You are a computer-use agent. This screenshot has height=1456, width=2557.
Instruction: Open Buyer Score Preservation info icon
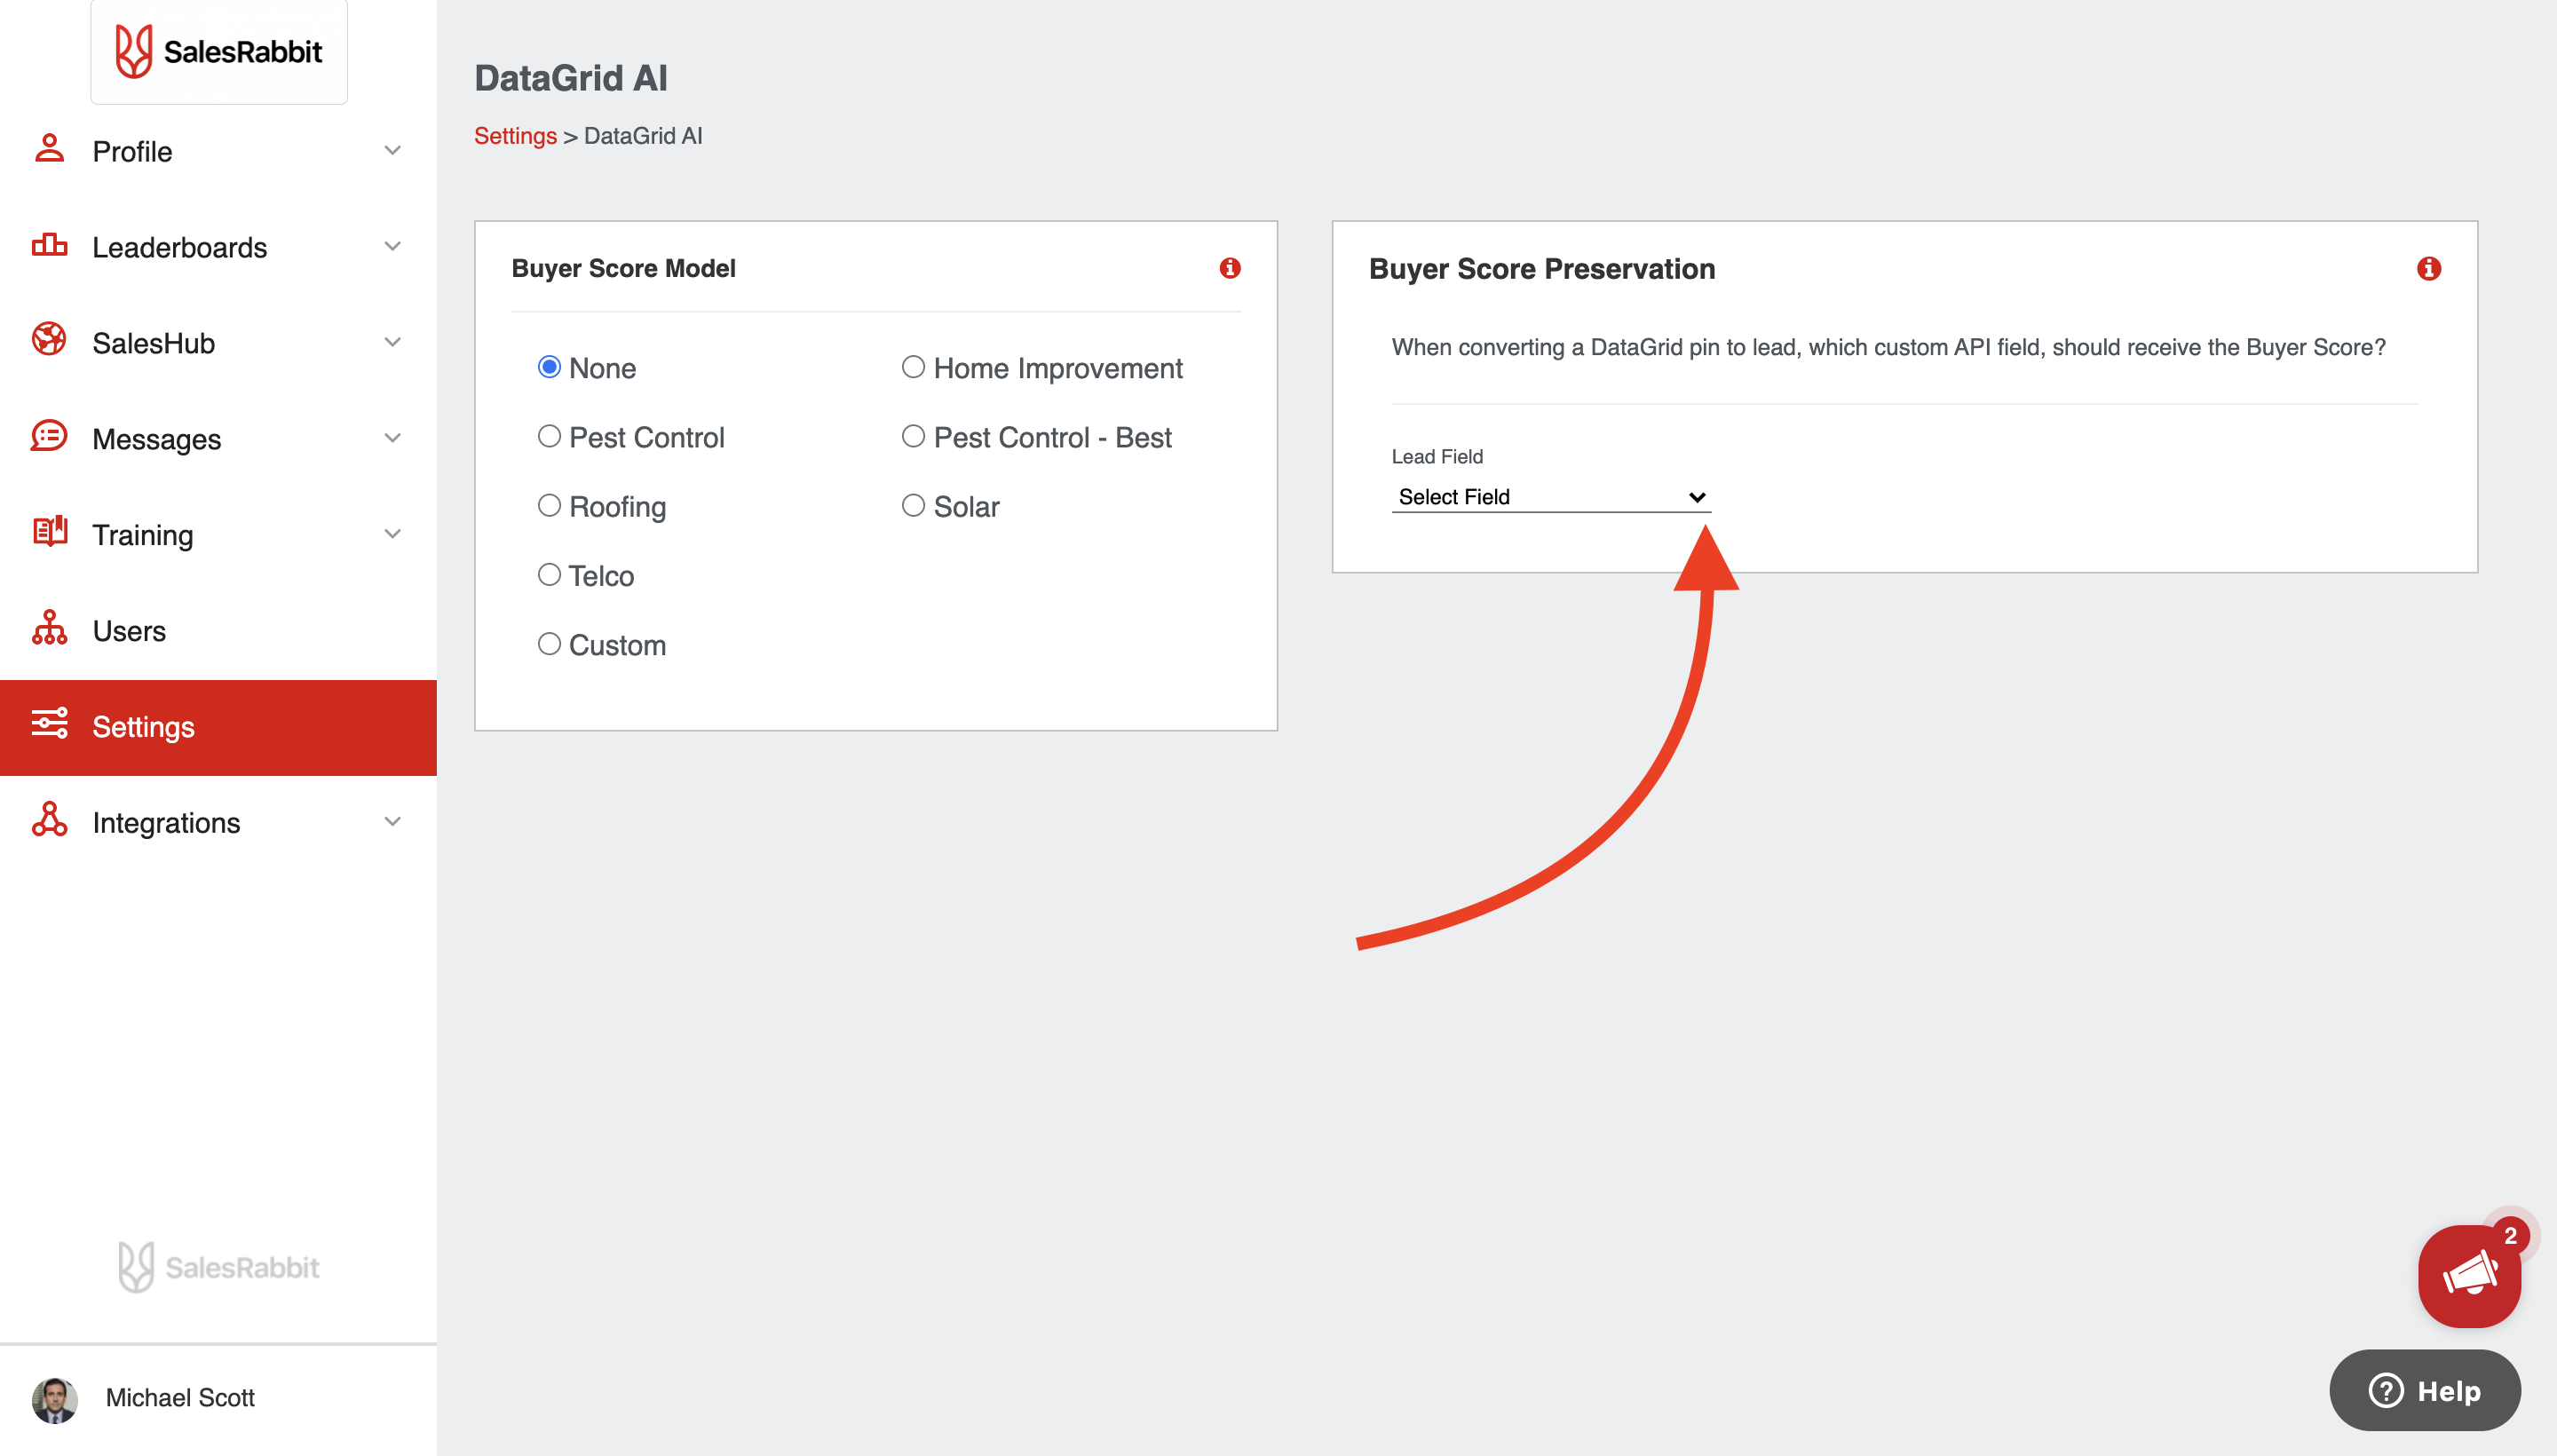(2429, 268)
